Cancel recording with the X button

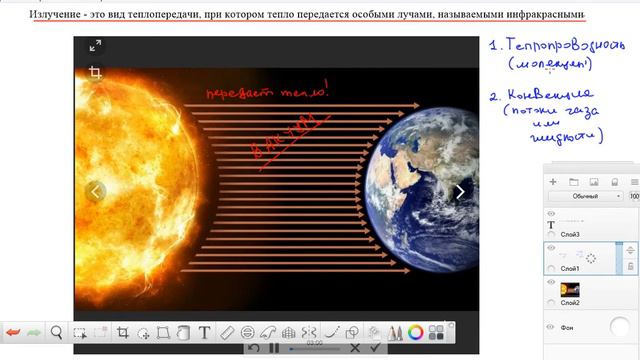(355, 348)
